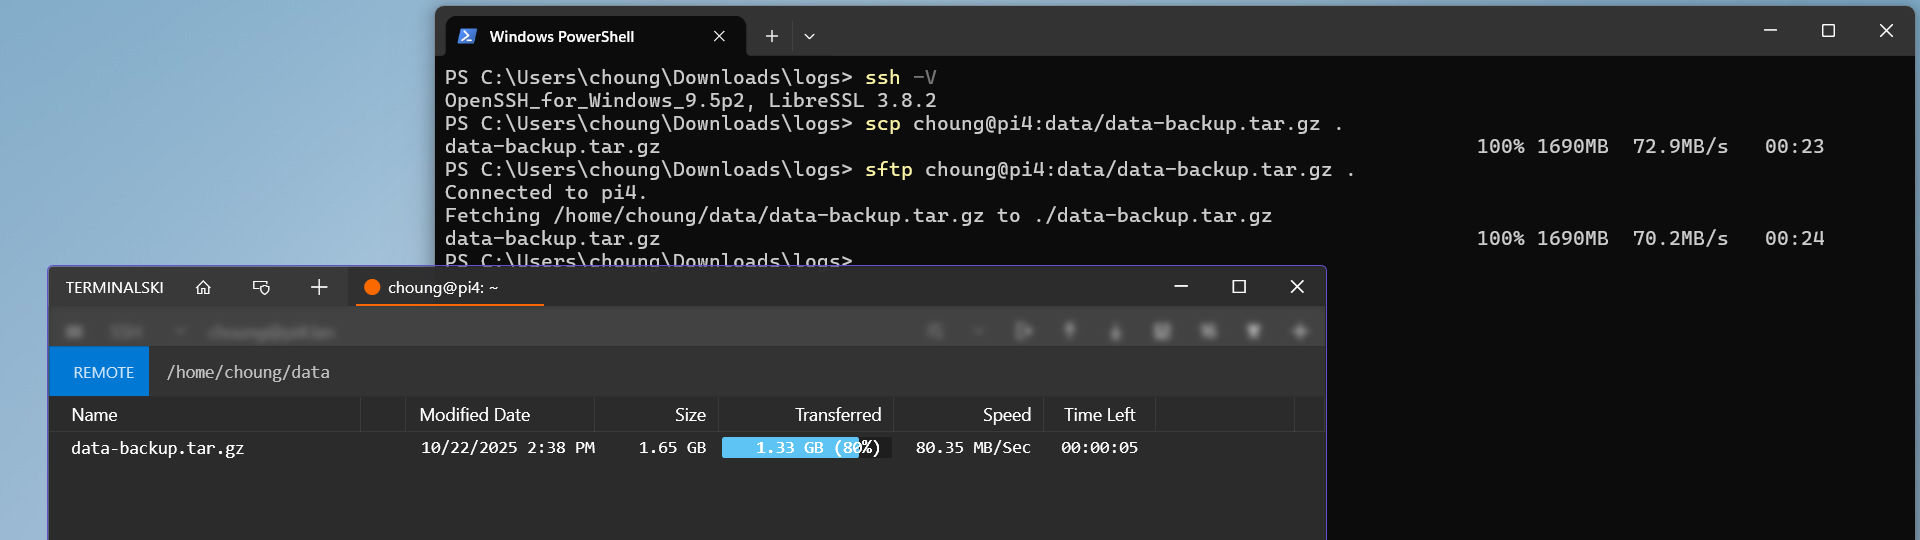Select the data-backup.tar.gz file row
1920x540 pixels.
point(158,448)
